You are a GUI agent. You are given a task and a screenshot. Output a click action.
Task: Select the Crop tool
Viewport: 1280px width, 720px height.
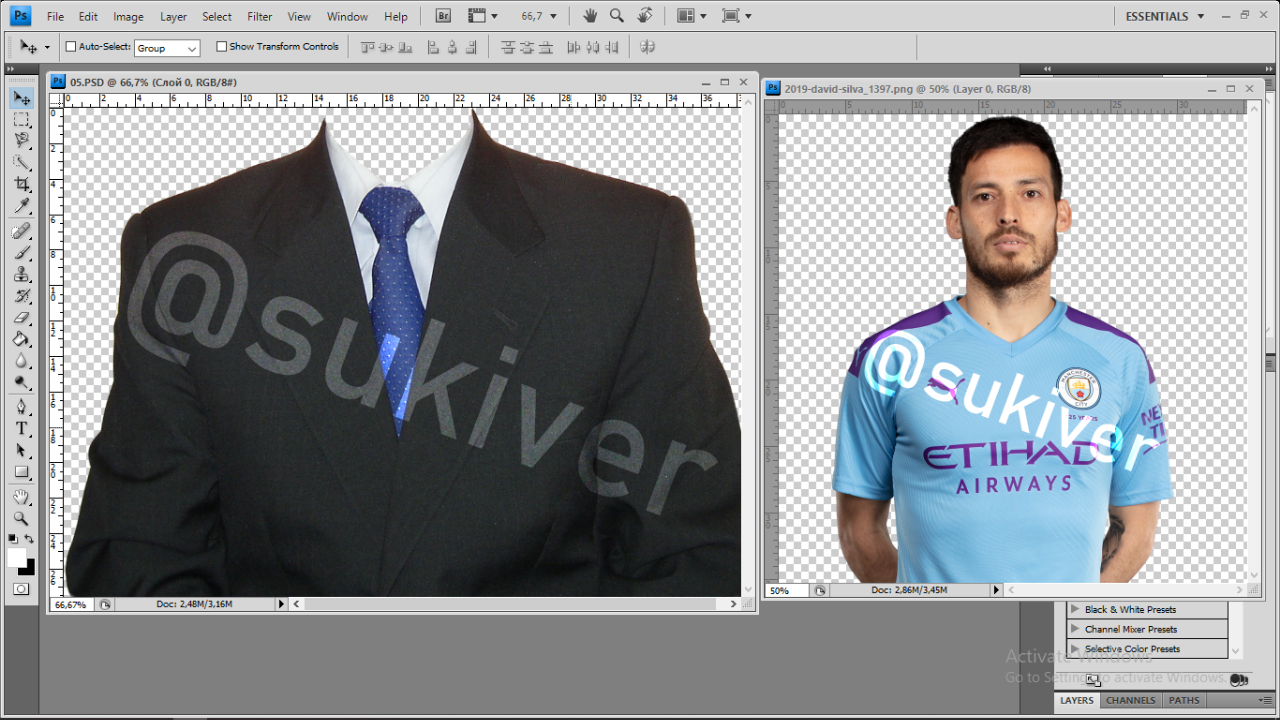(x=21, y=185)
